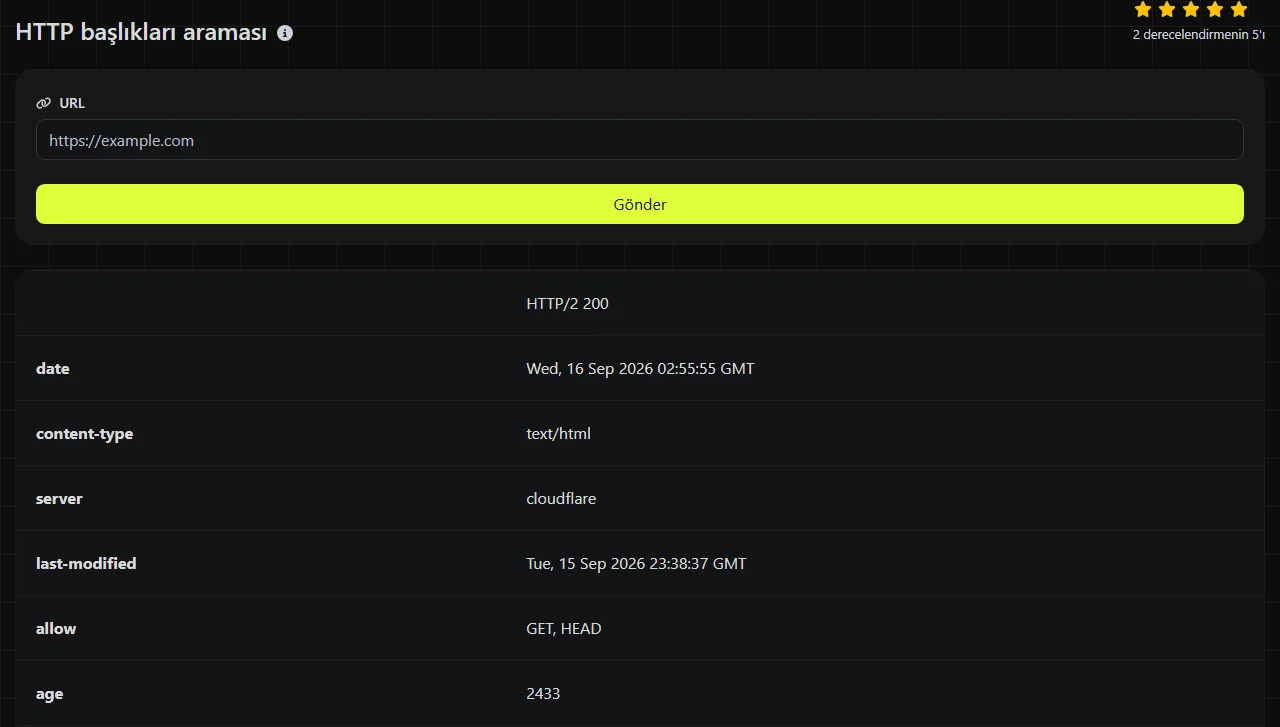
Task: Click the "HTTP başlıkları araması" heading
Action: pyautogui.click(x=141, y=32)
